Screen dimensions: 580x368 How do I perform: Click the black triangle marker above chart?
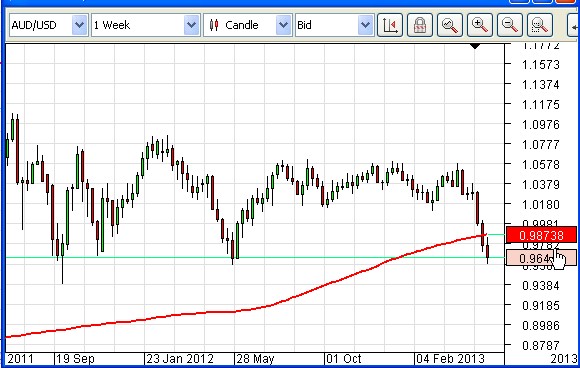tap(475, 46)
